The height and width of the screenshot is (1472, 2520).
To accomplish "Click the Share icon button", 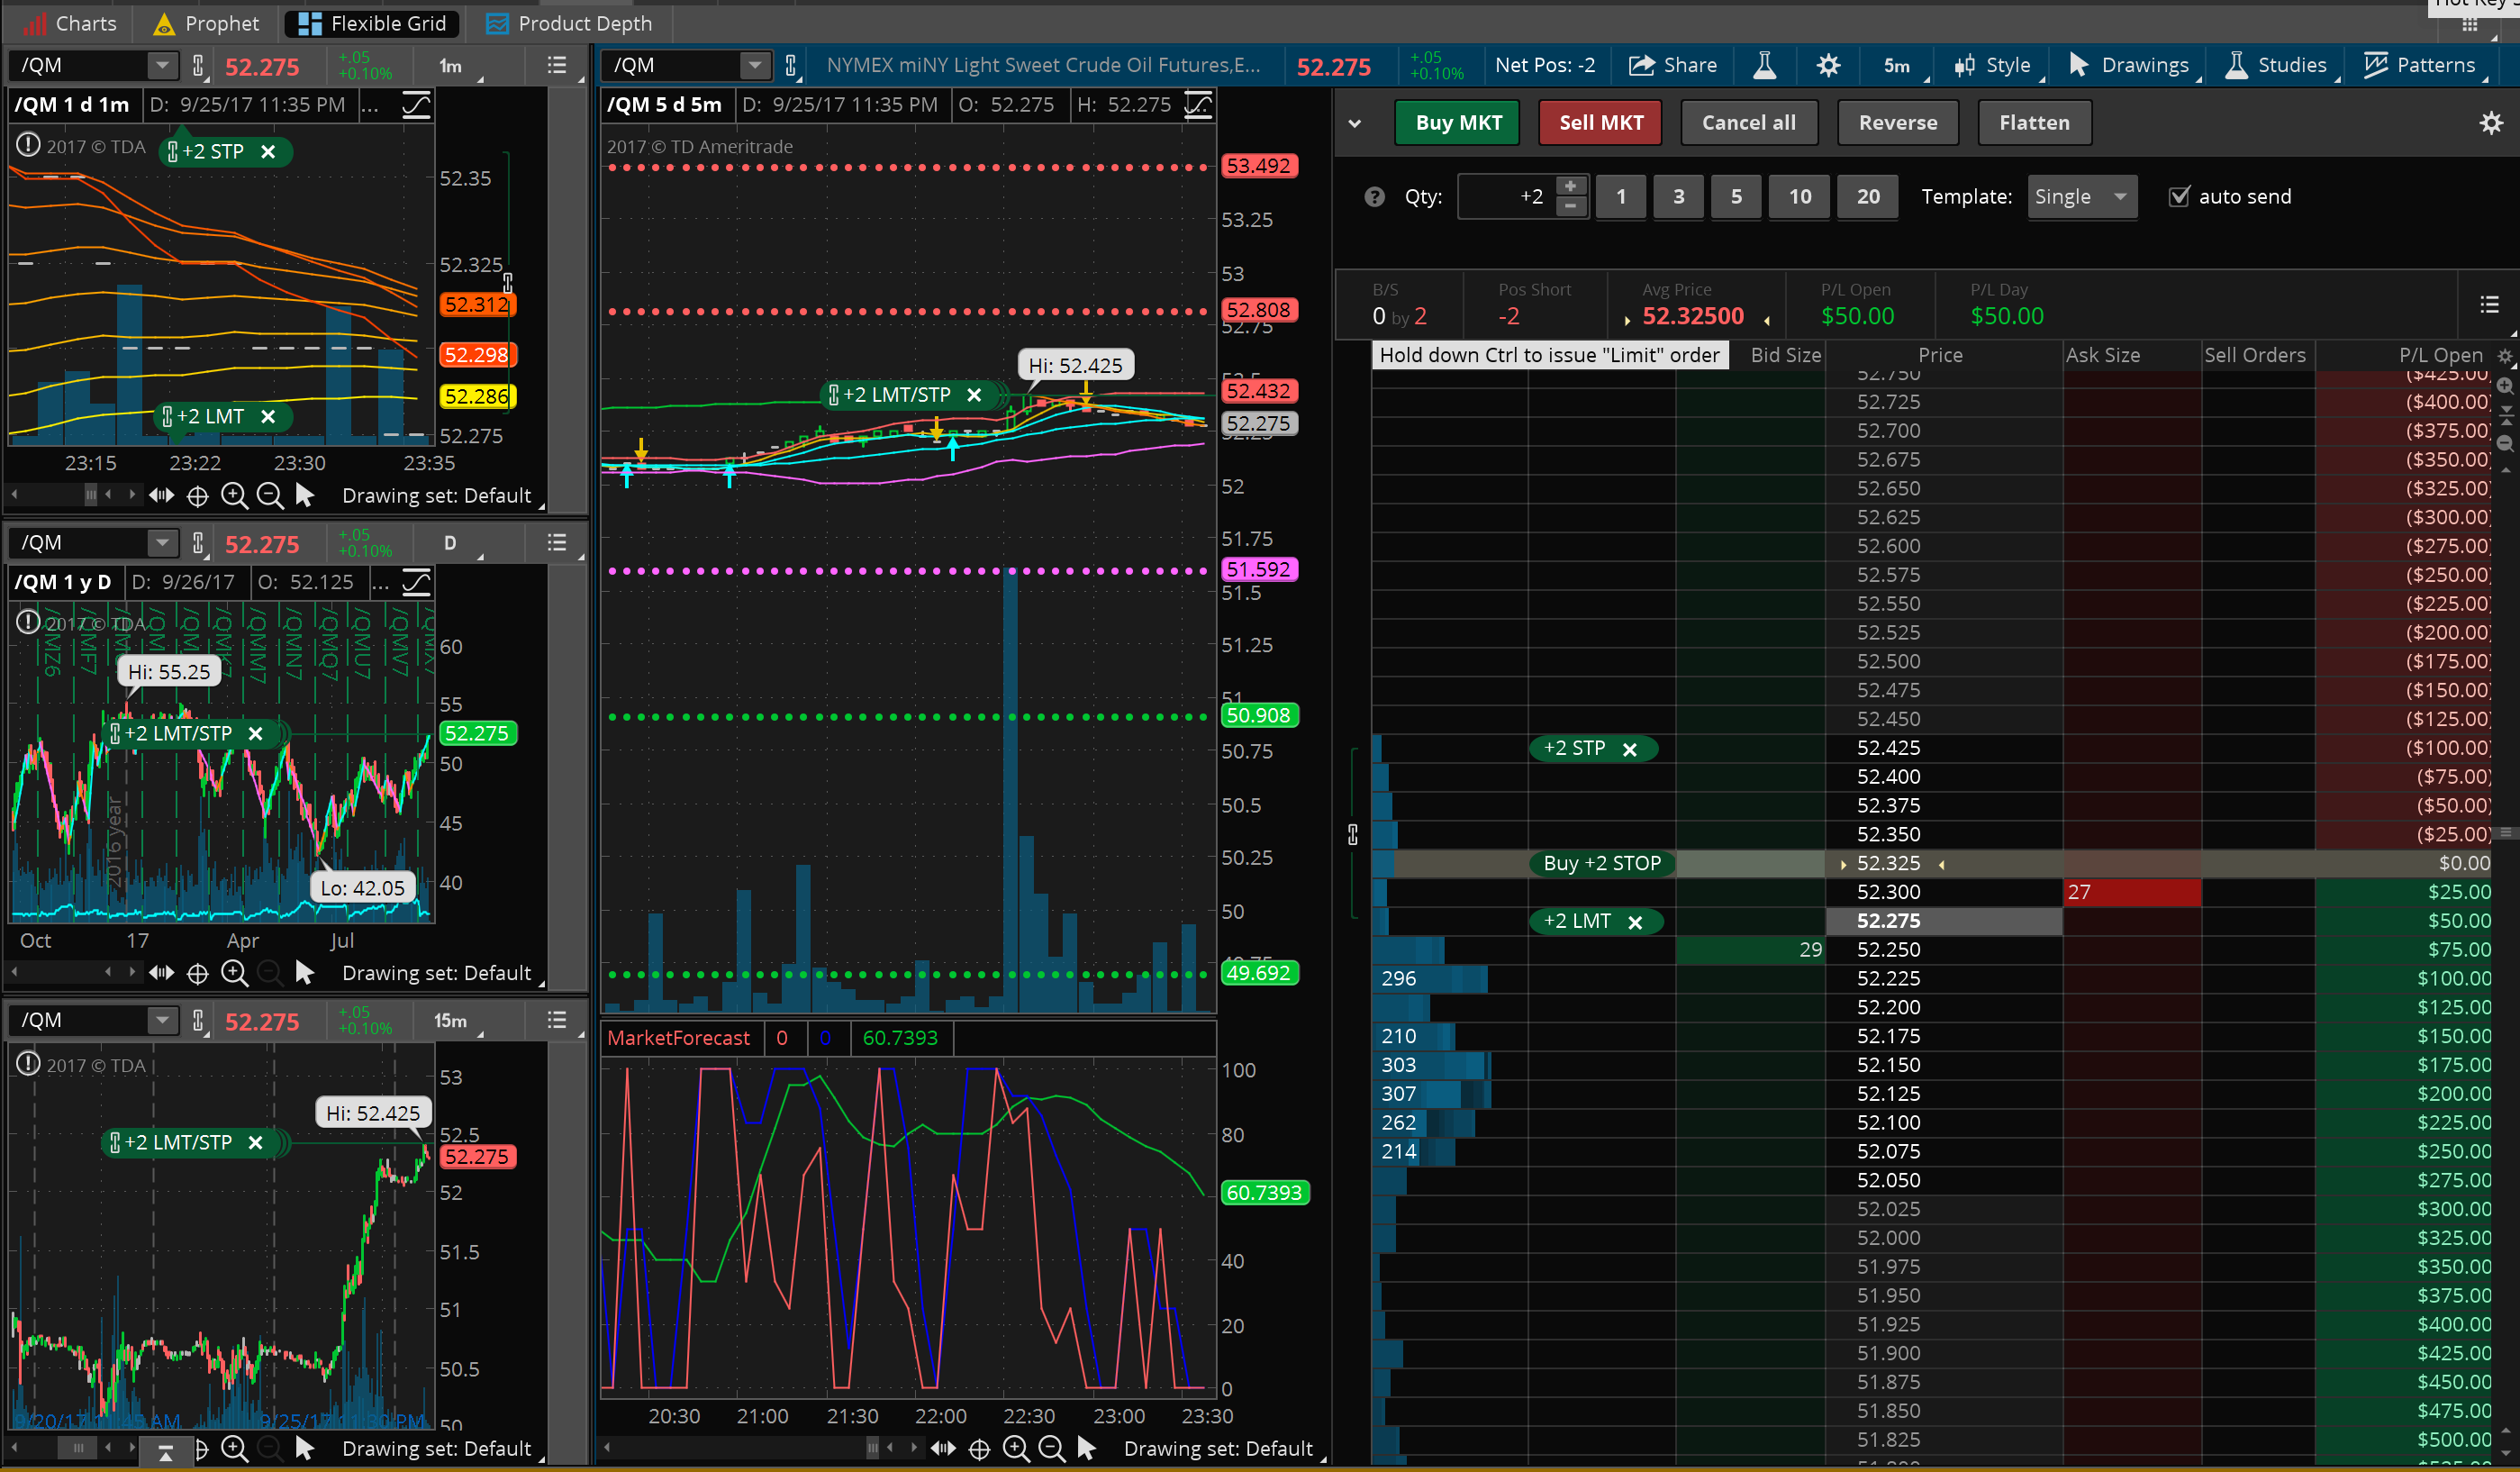I will (x=1672, y=66).
